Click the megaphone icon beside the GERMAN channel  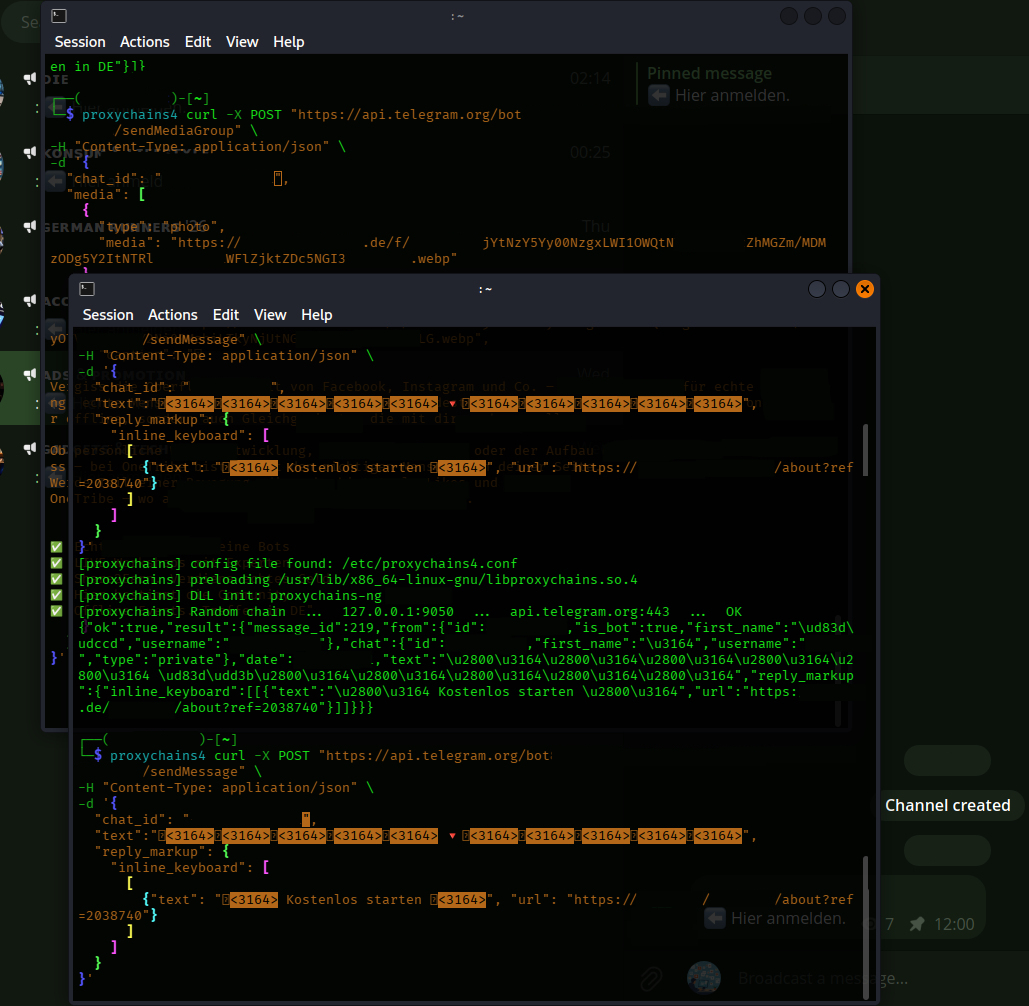pyautogui.click(x=30, y=226)
